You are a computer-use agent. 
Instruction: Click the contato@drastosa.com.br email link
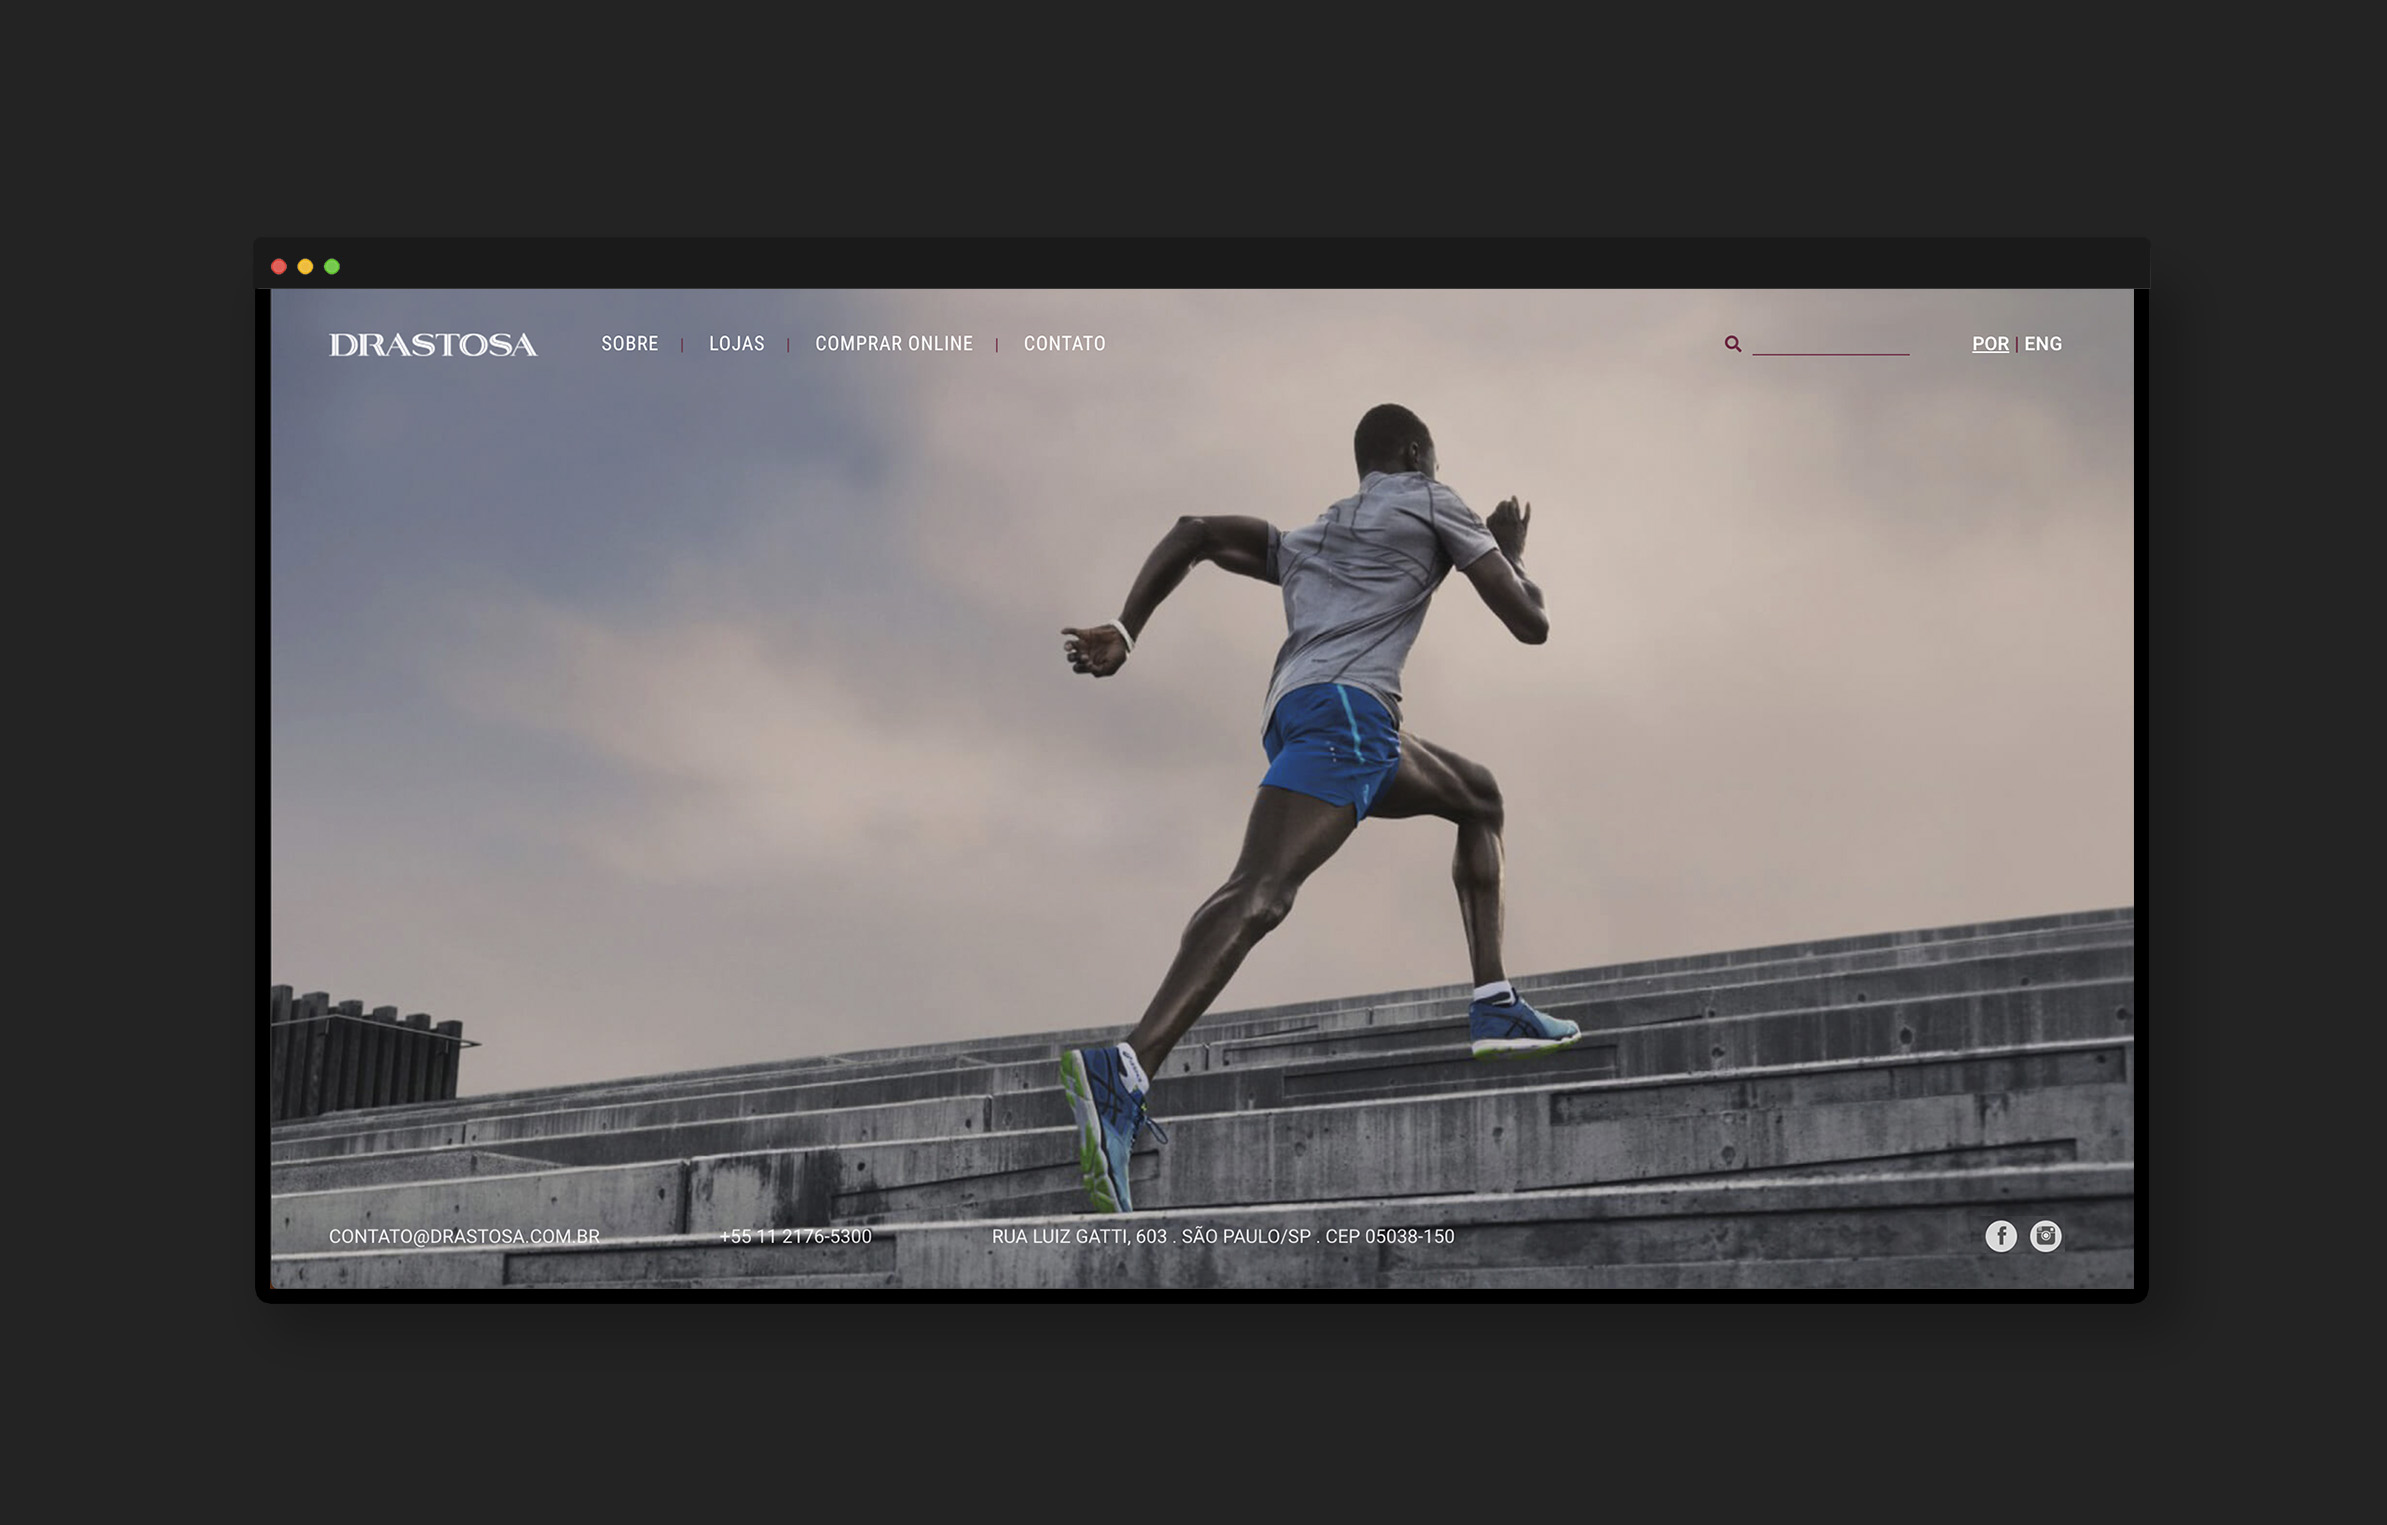pos(464,1236)
